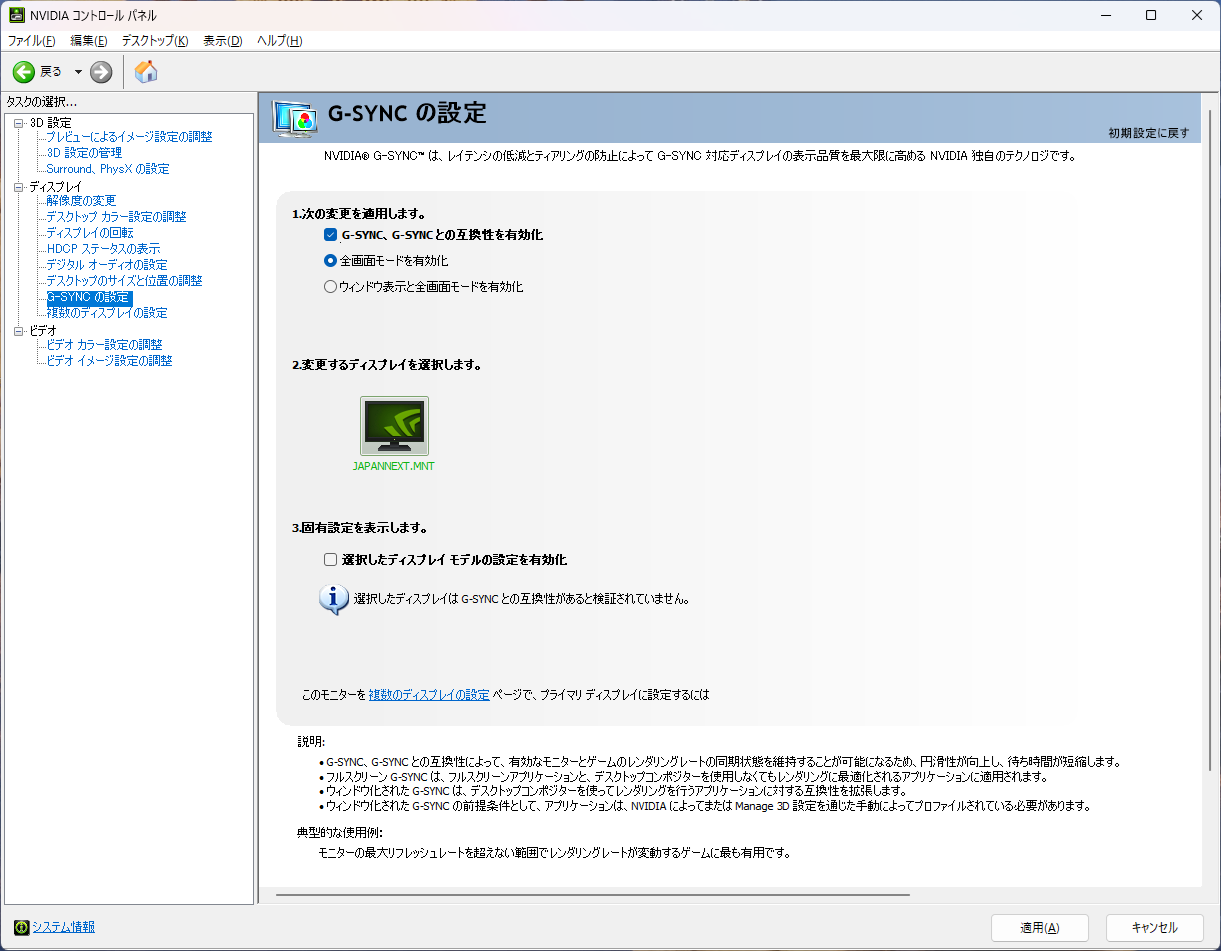Screen dimensions: 1221x951
Task: Enable 選択したディスプレイ モデルの設定を有効化 checkbox
Action: [x=330, y=559]
